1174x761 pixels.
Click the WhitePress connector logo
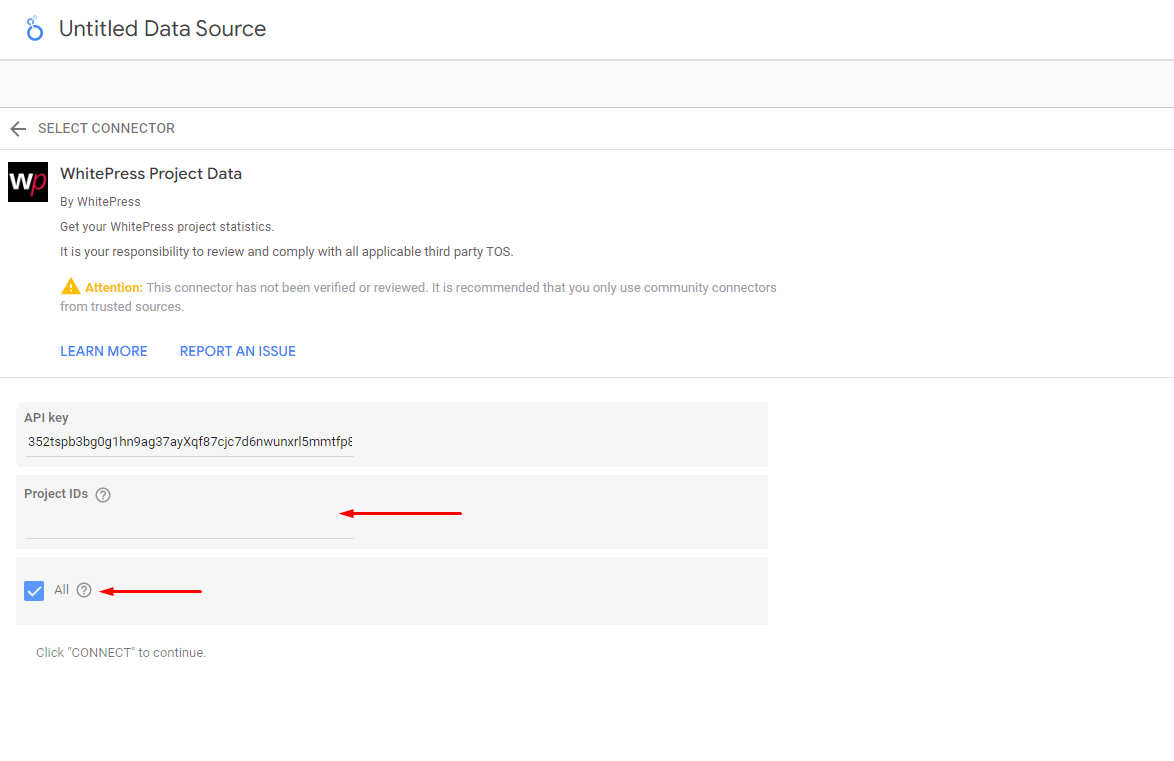28,182
